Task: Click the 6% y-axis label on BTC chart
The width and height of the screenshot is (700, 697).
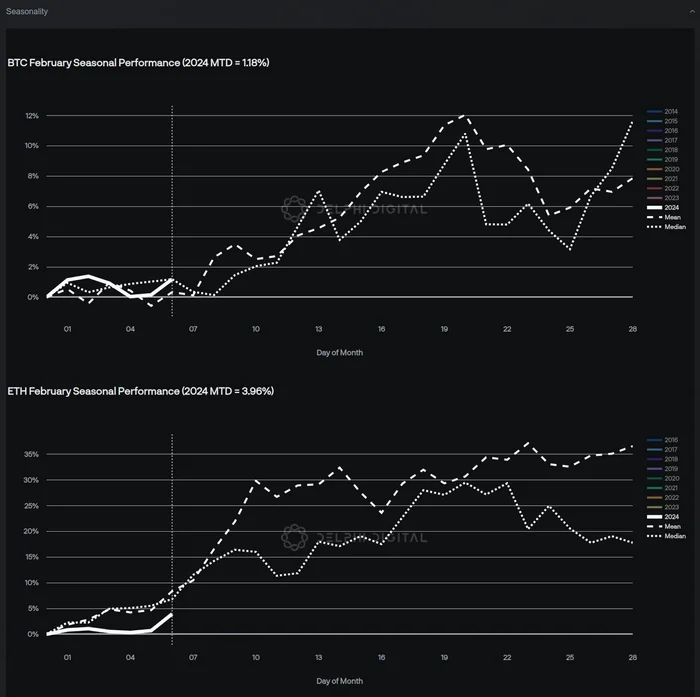Action: (x=33, y=207)
